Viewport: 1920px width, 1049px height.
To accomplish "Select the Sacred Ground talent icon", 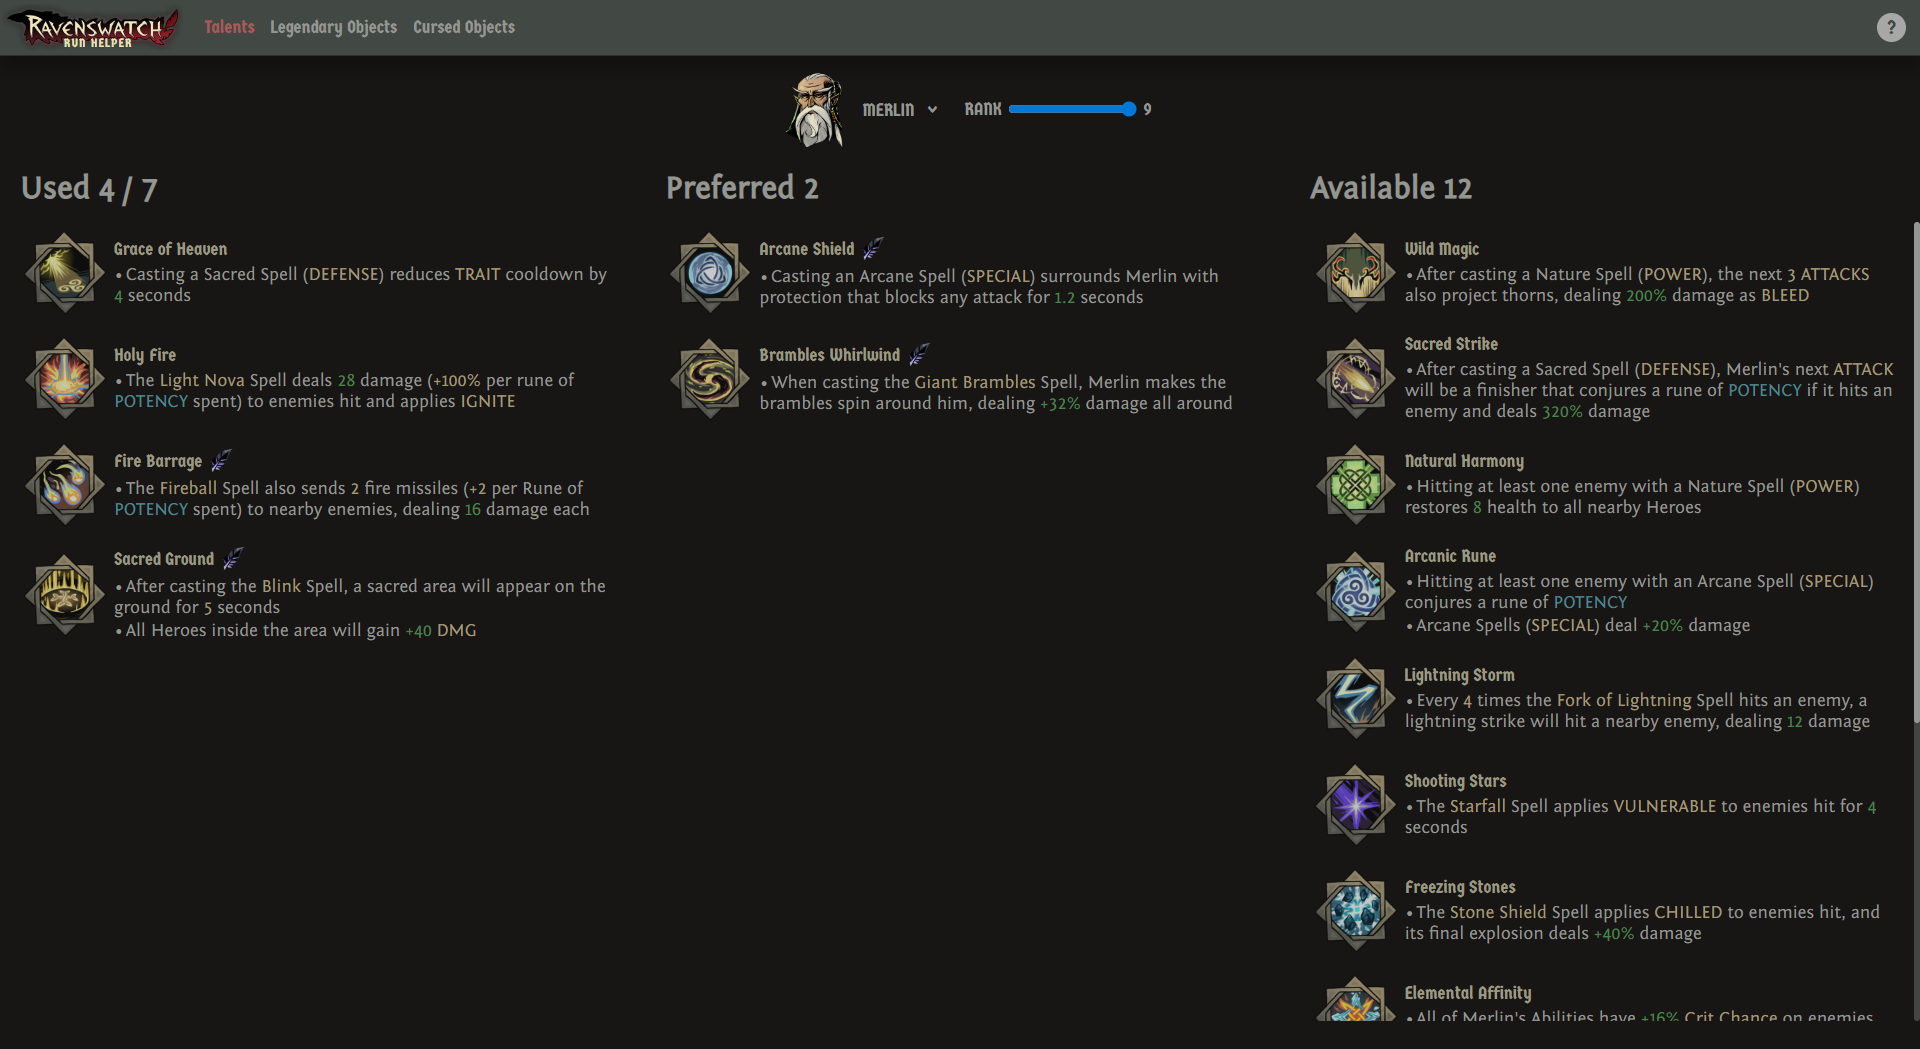I will [x=65, y=594].
